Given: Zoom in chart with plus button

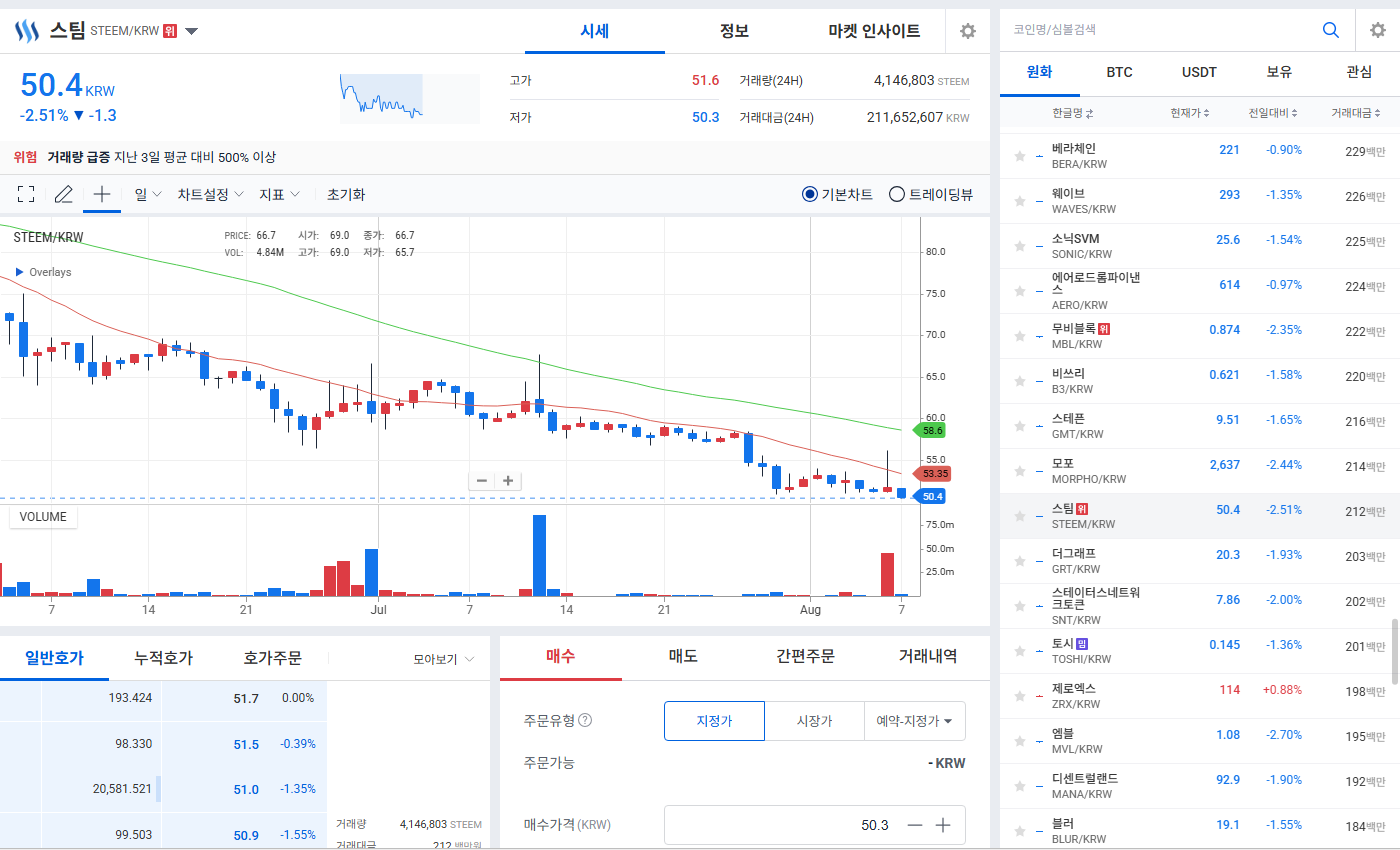Looking at the screenshot, I should [508, 481].
